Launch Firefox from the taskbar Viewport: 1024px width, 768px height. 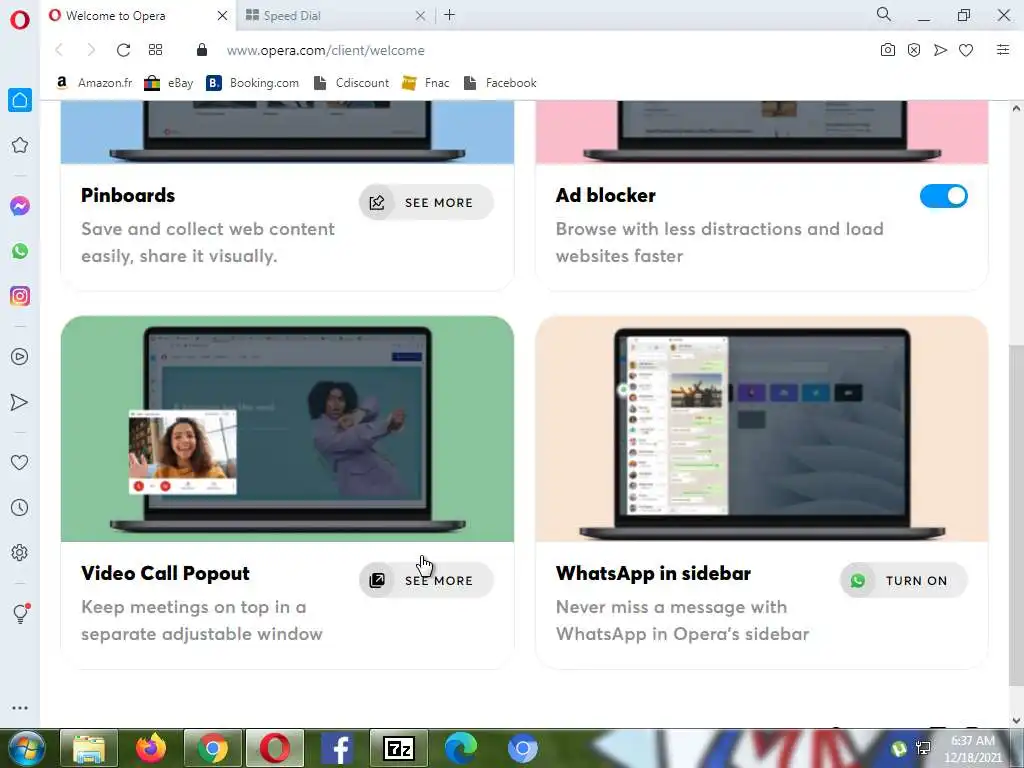(150, 748)
